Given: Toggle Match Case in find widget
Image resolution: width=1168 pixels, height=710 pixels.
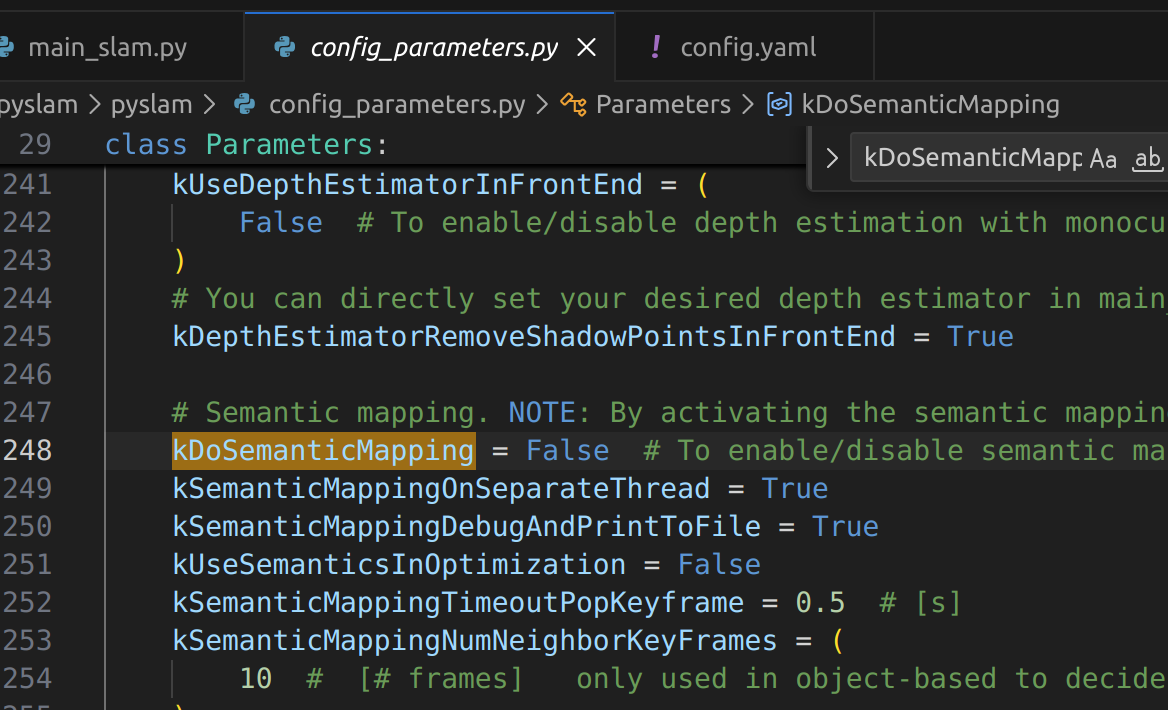Looking at the screenshot, I should coord(1103,159).
